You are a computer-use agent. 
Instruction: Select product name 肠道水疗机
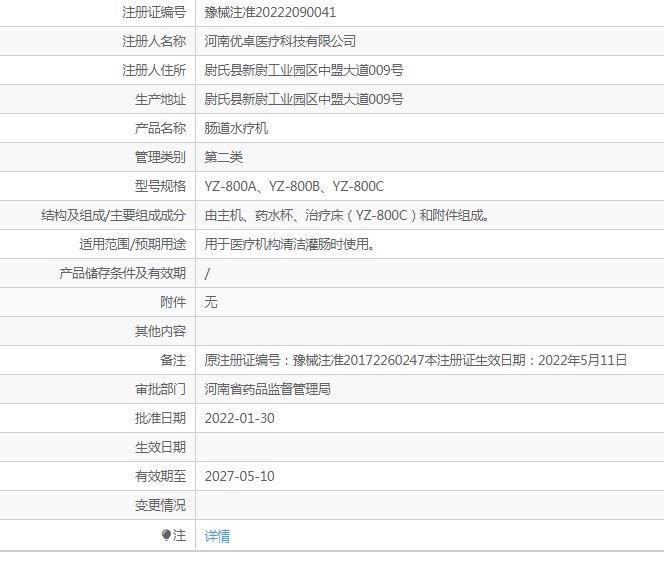(x=236, y=128)
